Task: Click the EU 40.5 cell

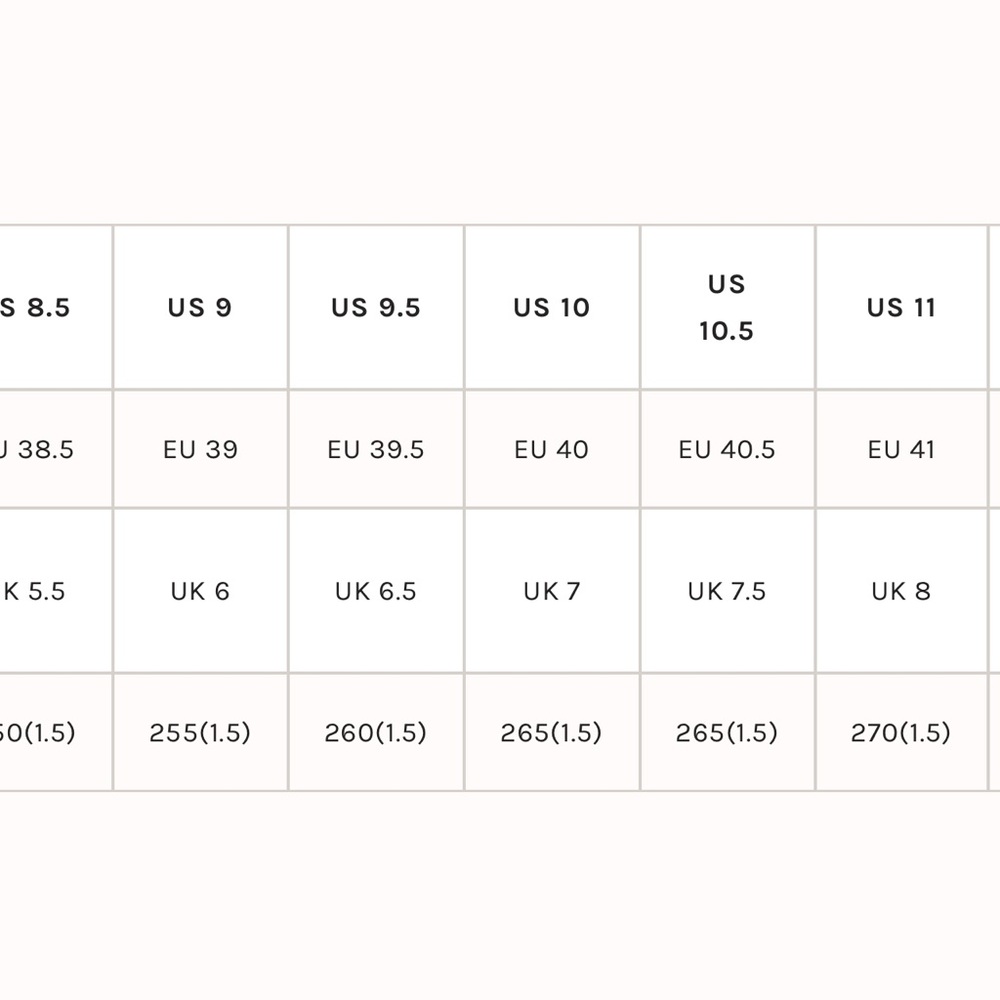Action: [728, 450]
